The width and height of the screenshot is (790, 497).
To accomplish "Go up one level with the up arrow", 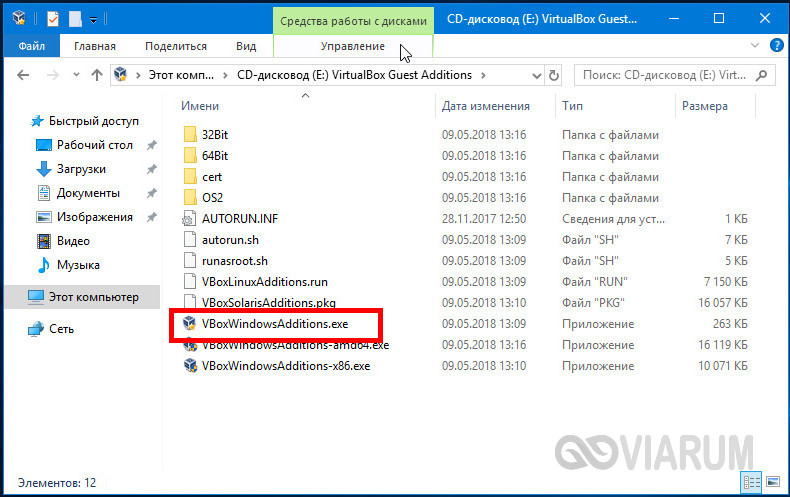I will pyautogui.click(x=97, y=75).
